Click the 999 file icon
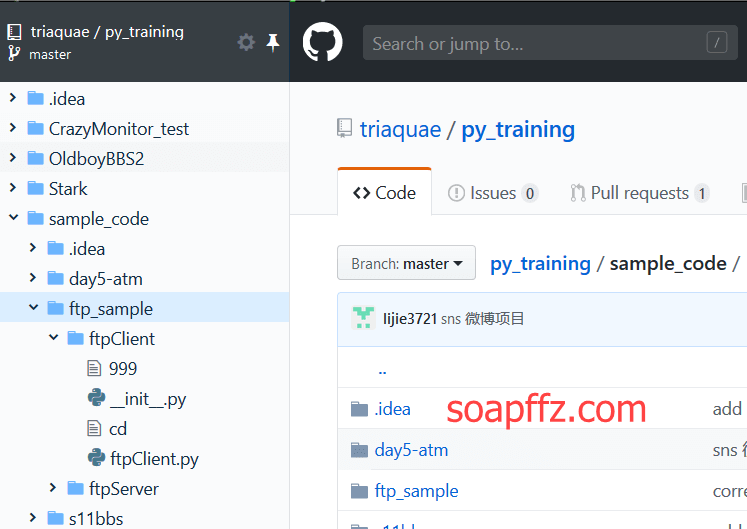The width and height of the screenshot is (747, 529). 94,368
